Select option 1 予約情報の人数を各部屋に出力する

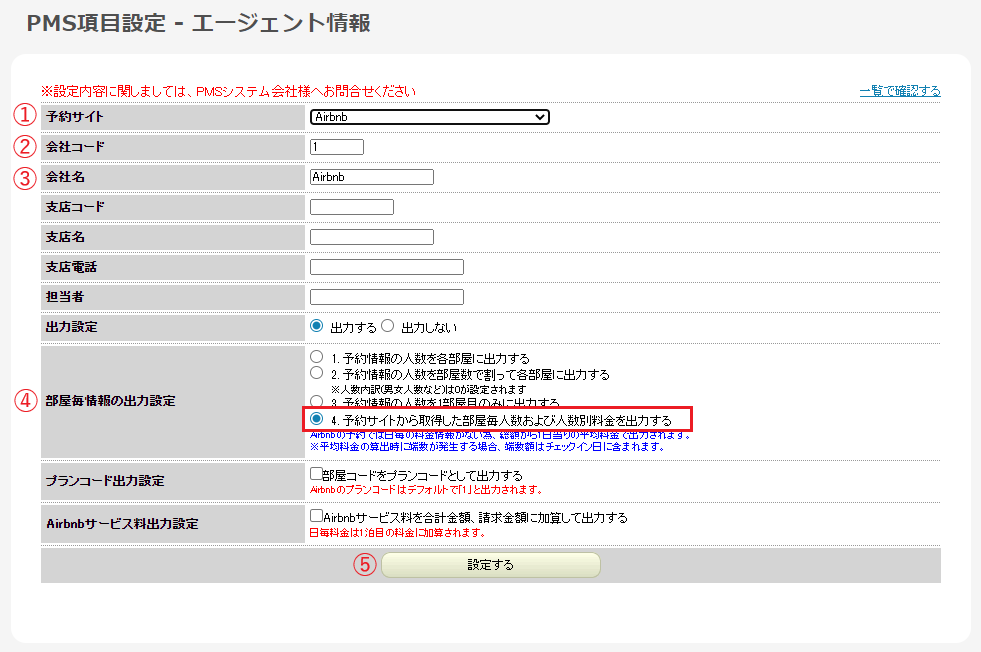click(x=317, y=357)
